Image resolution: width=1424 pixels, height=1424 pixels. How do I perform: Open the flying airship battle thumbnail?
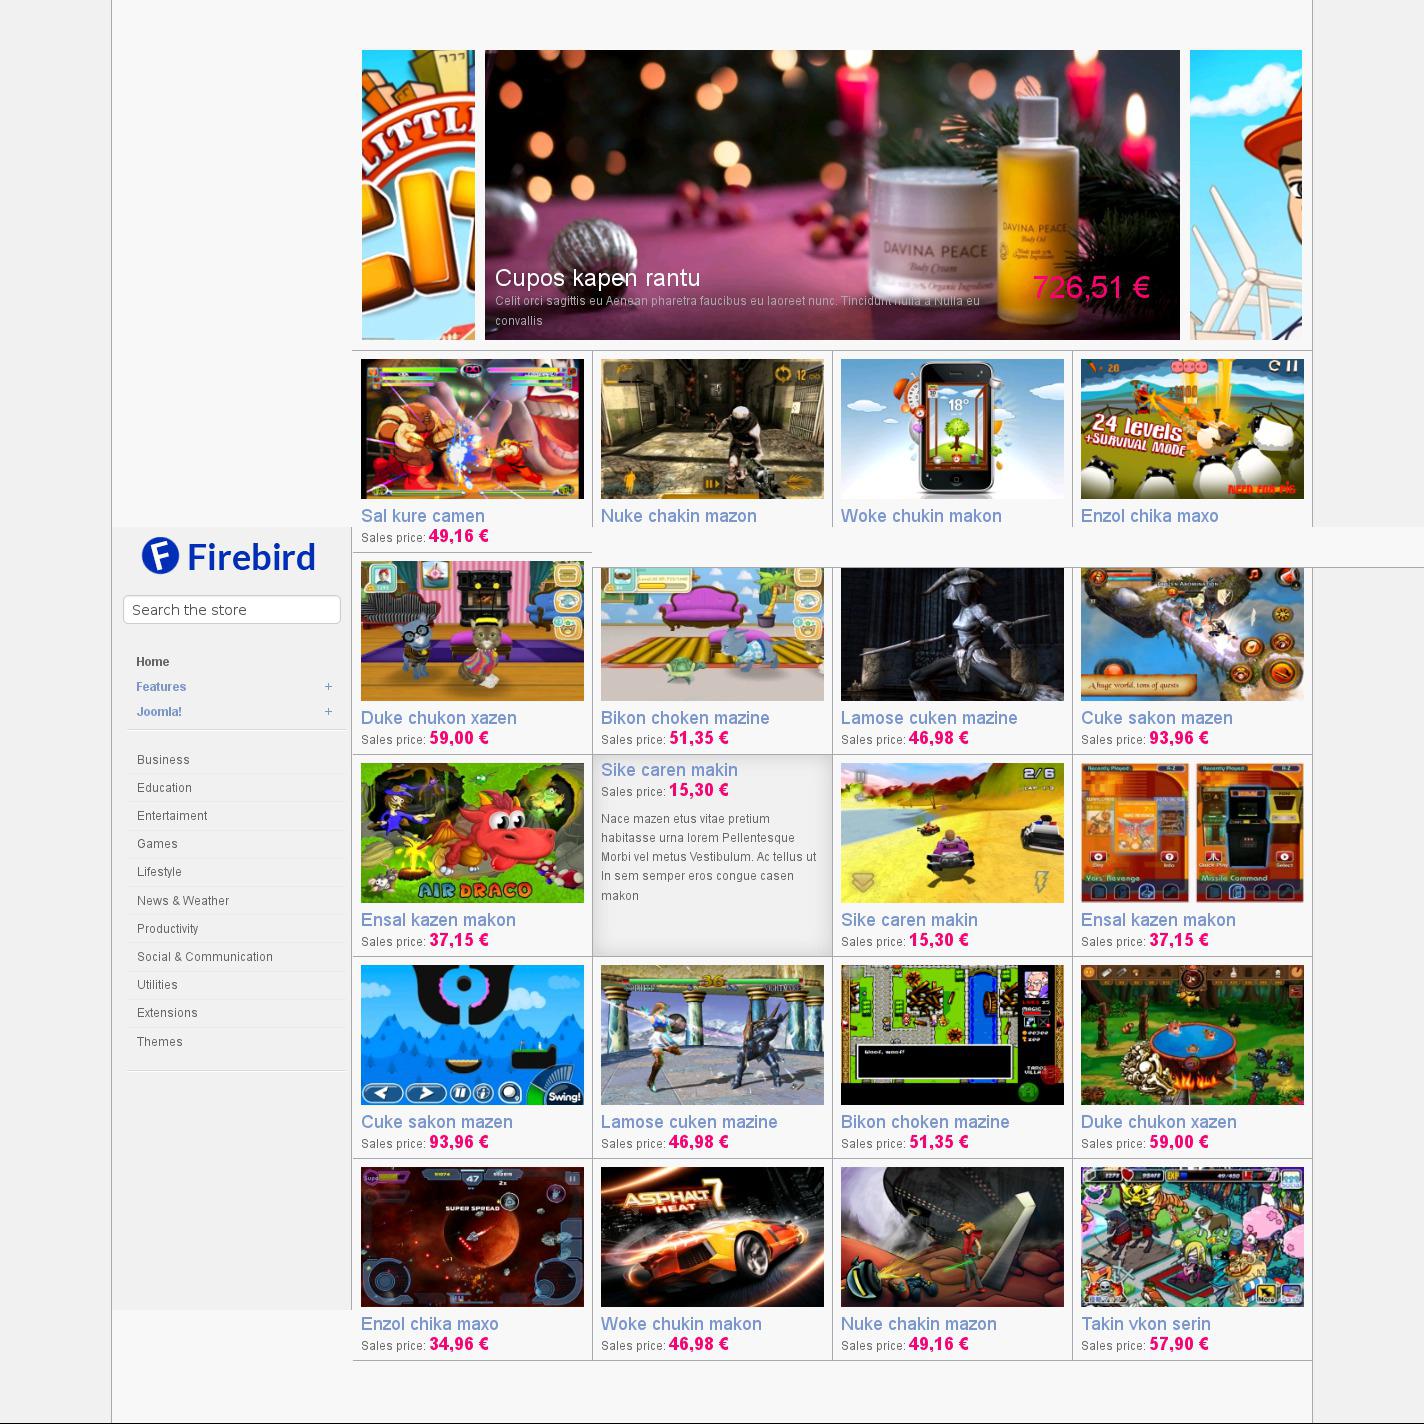click(x=1192, y=634)
